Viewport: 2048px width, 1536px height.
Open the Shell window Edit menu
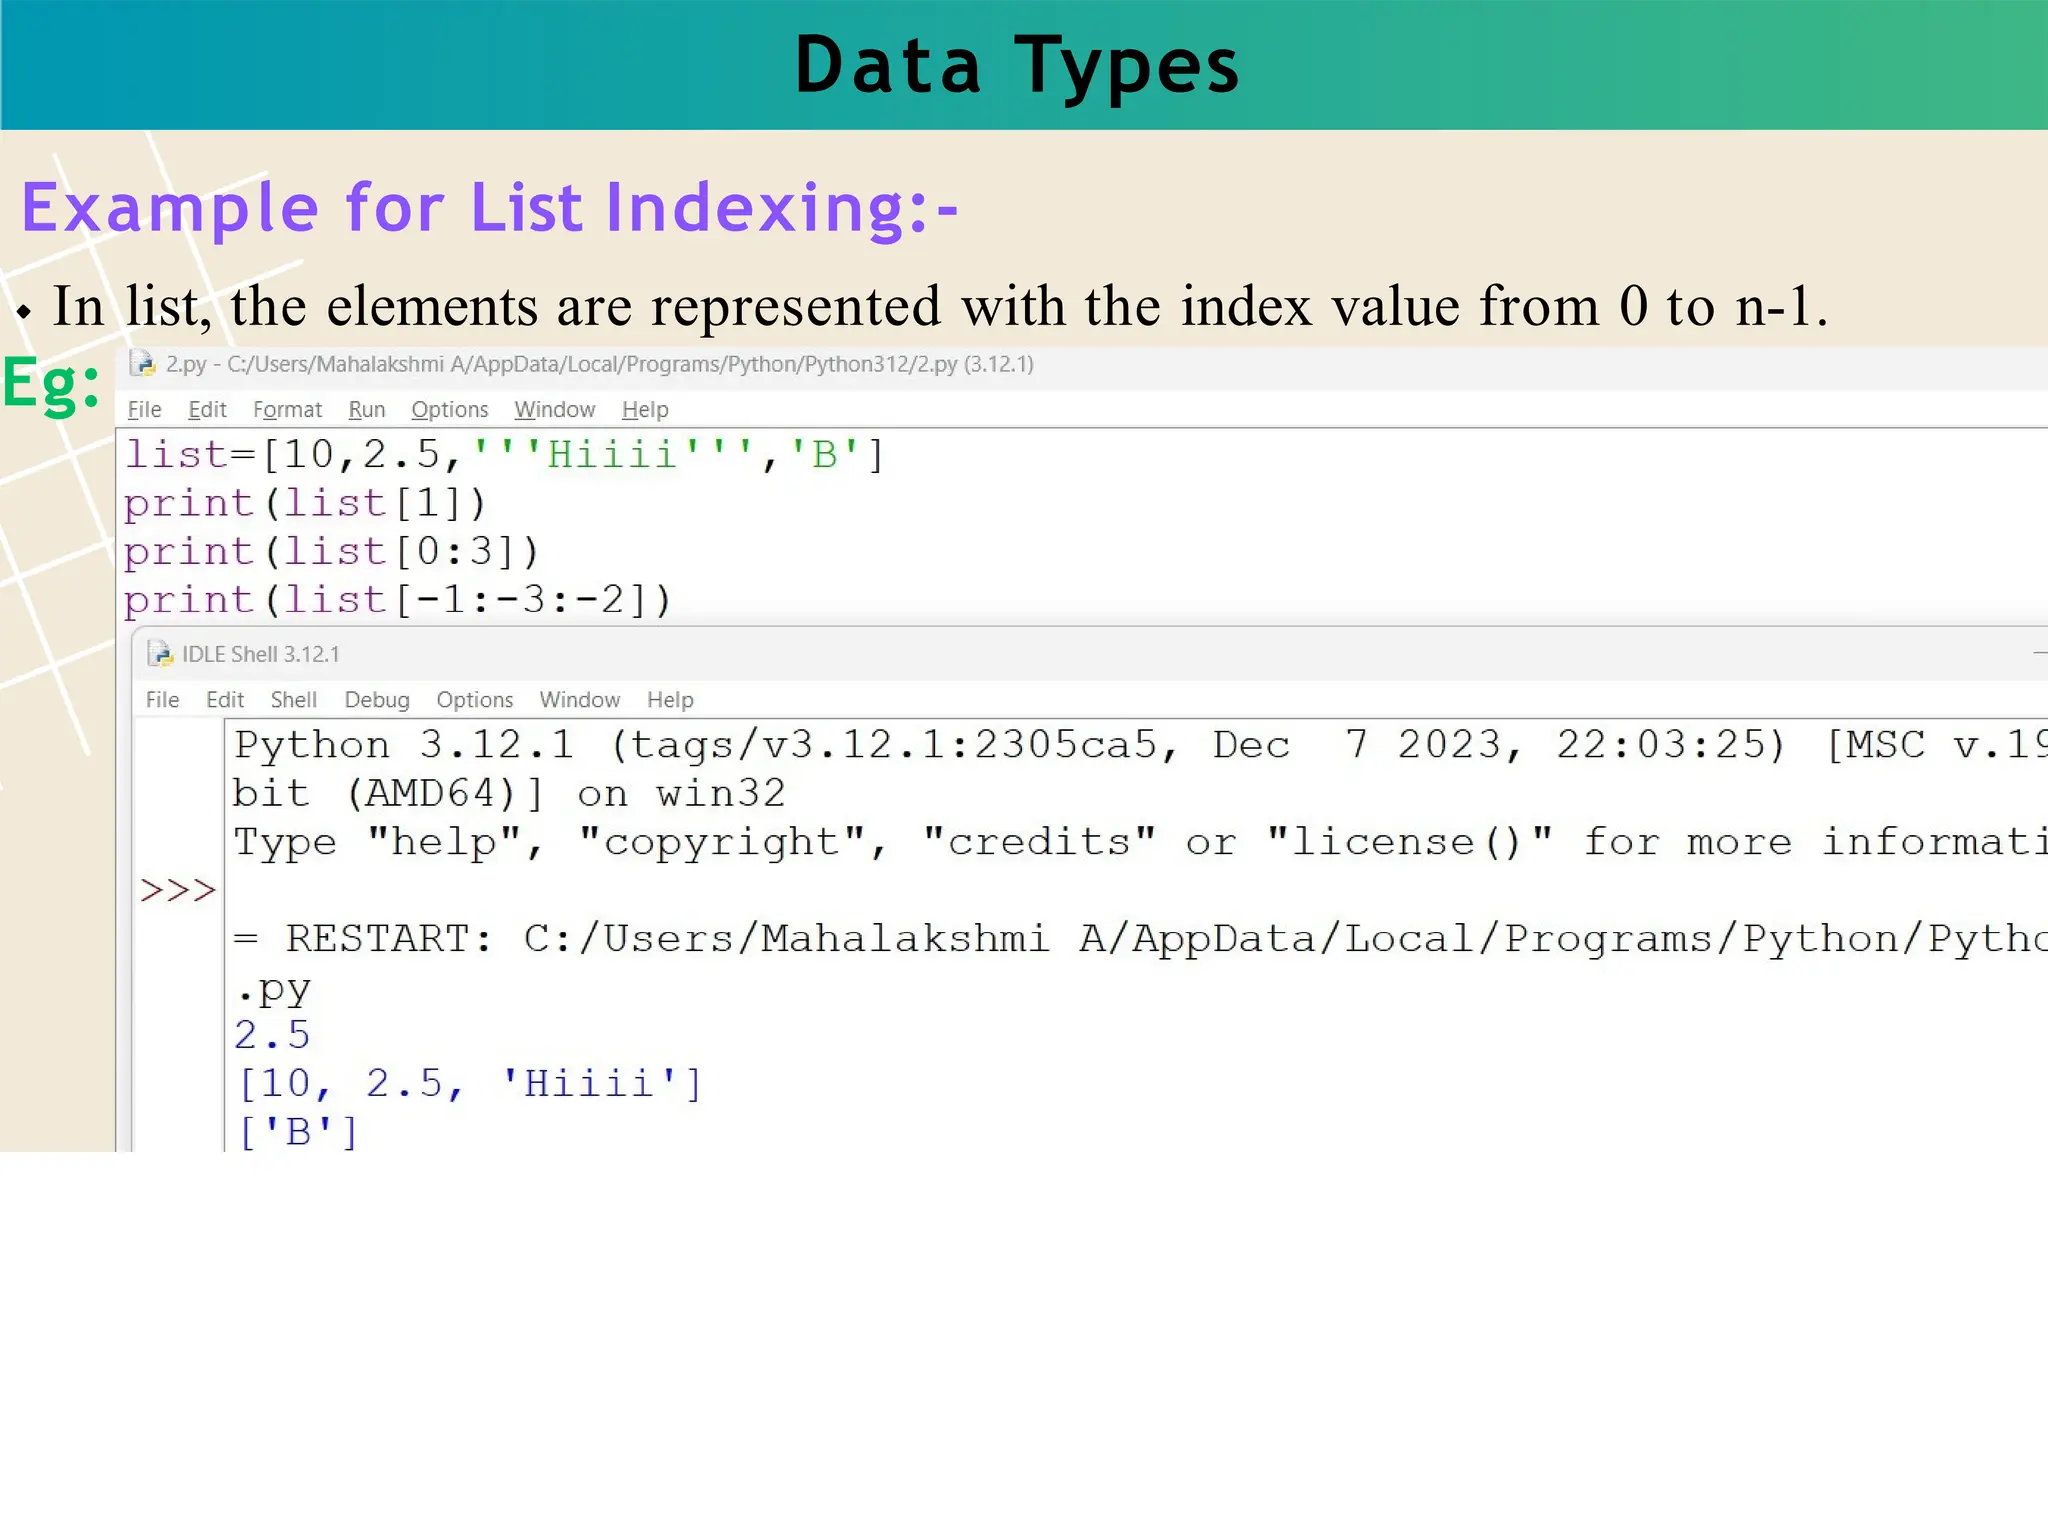pos(225,700)
